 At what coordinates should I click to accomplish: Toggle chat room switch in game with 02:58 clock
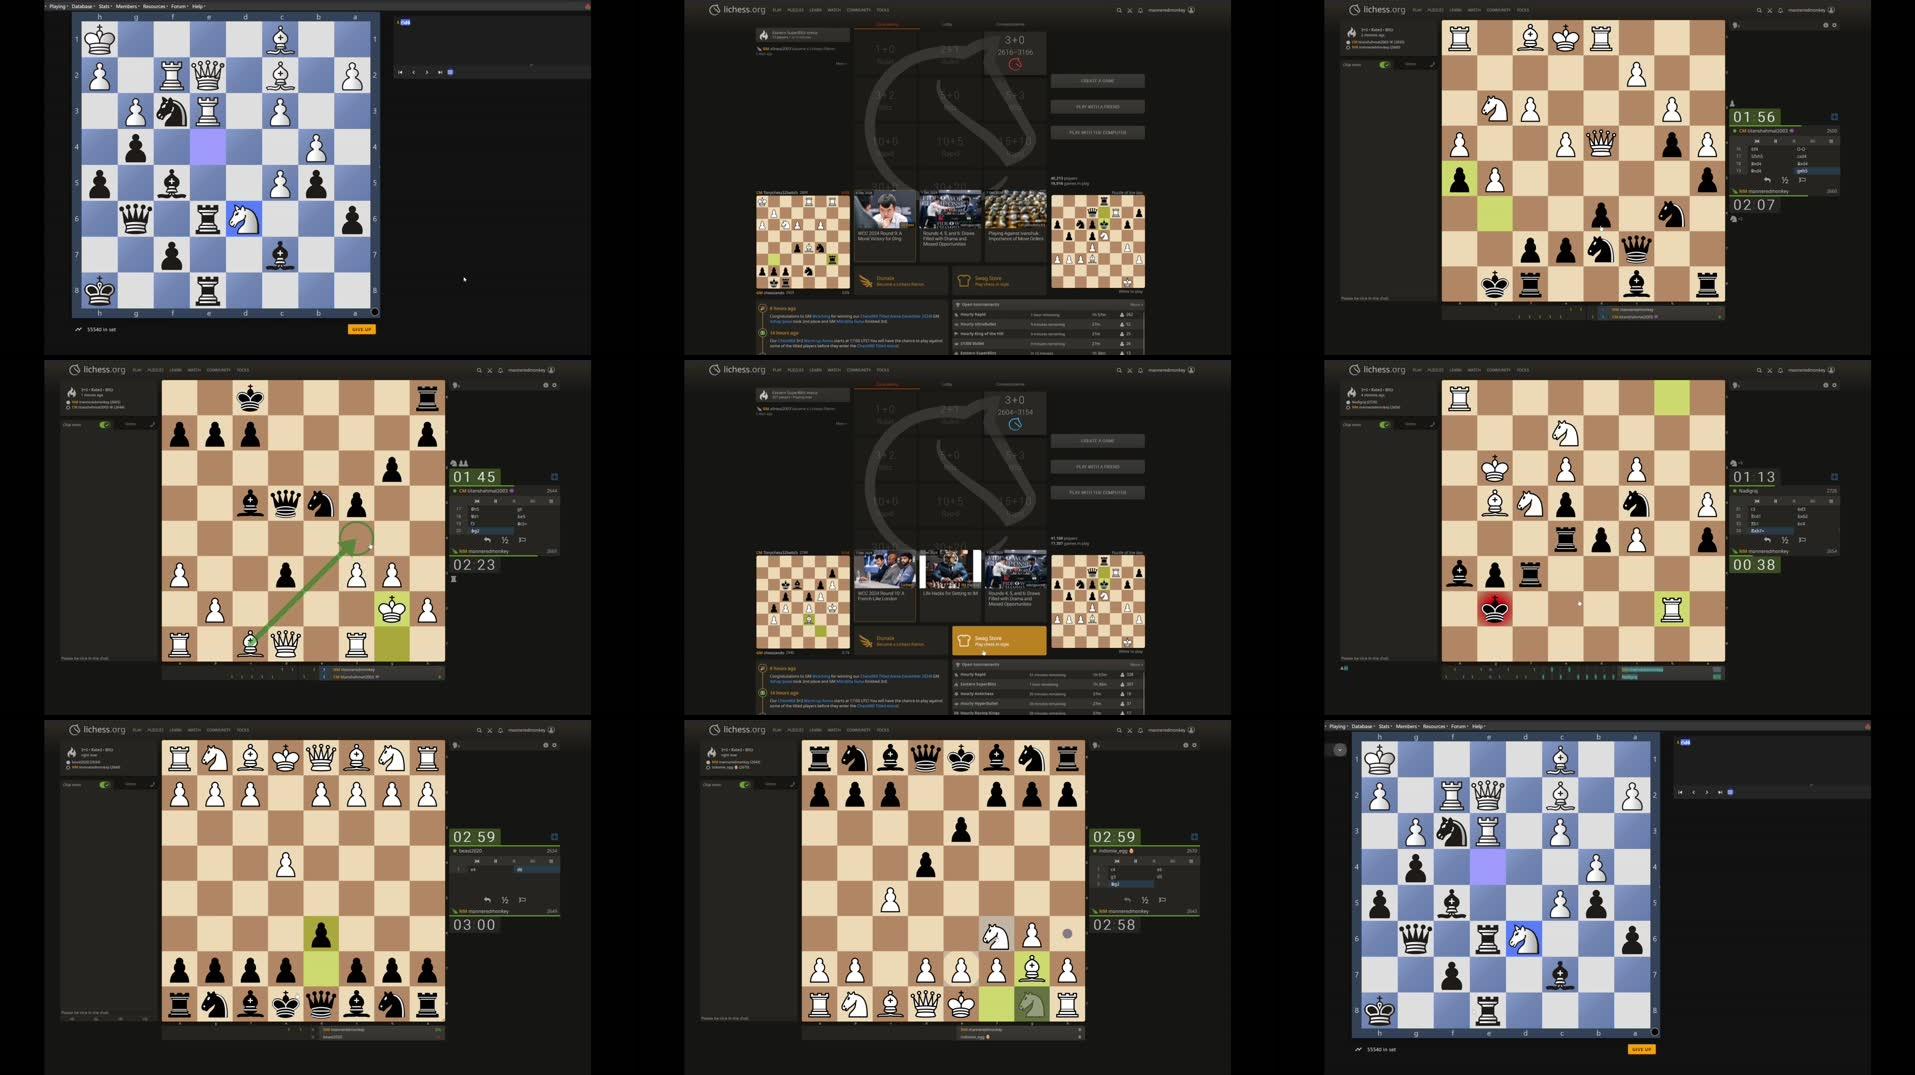point(745,785)
